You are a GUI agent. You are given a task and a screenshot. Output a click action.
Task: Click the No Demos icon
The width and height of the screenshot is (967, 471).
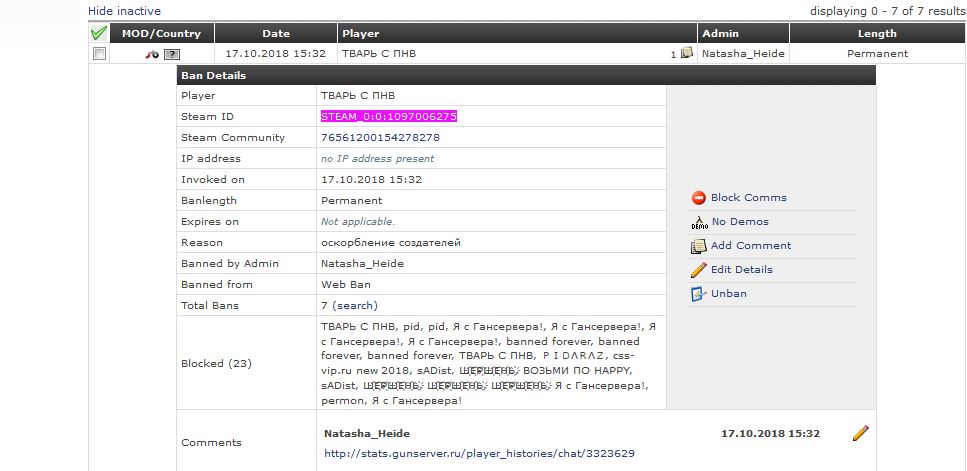[698, 222]
